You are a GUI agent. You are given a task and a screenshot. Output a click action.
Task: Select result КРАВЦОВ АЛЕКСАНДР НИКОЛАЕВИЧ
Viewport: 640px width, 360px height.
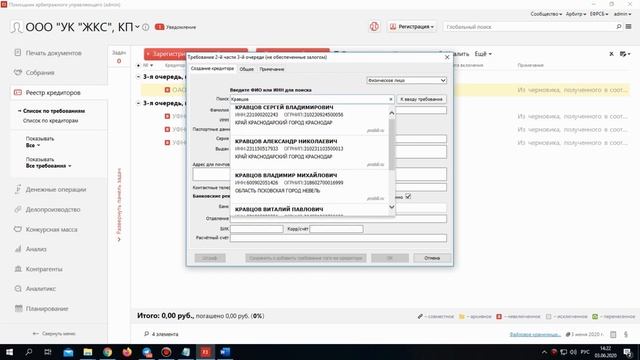coord(309,153)
